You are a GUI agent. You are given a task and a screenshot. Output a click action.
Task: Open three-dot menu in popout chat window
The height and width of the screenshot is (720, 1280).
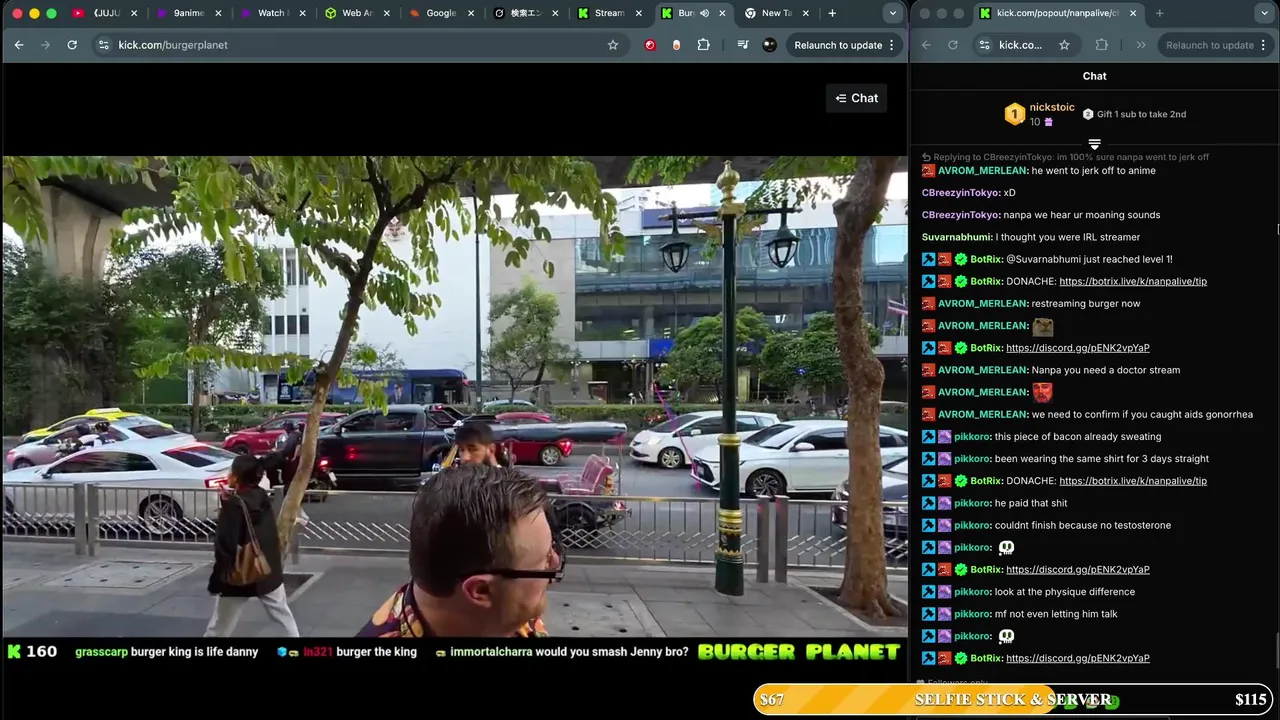[1264, 45]
